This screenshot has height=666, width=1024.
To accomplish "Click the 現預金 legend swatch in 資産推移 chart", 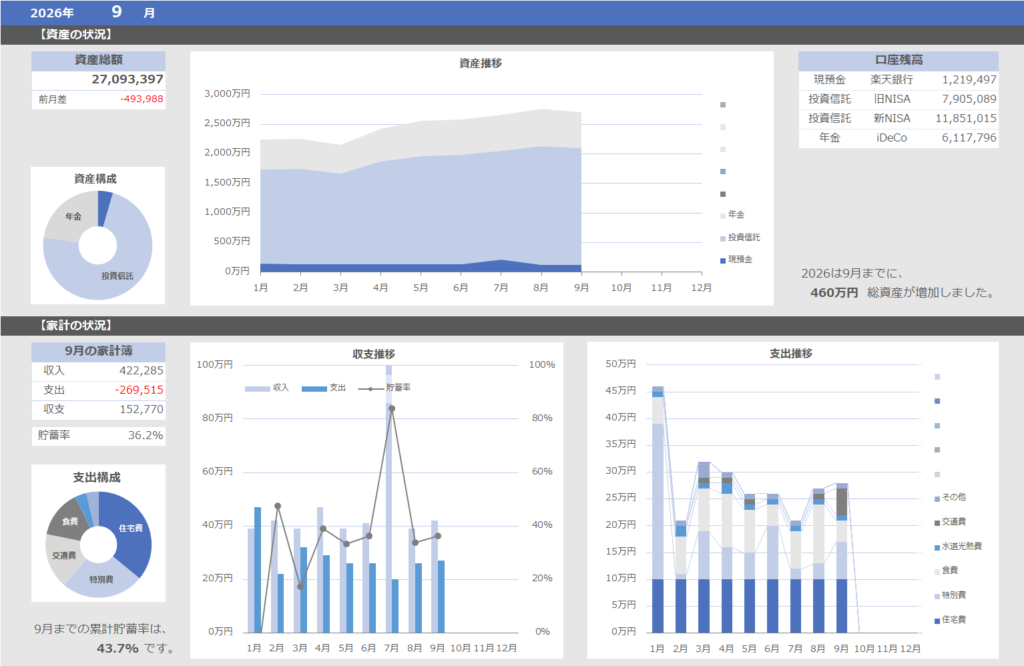I will coord(723,261).
